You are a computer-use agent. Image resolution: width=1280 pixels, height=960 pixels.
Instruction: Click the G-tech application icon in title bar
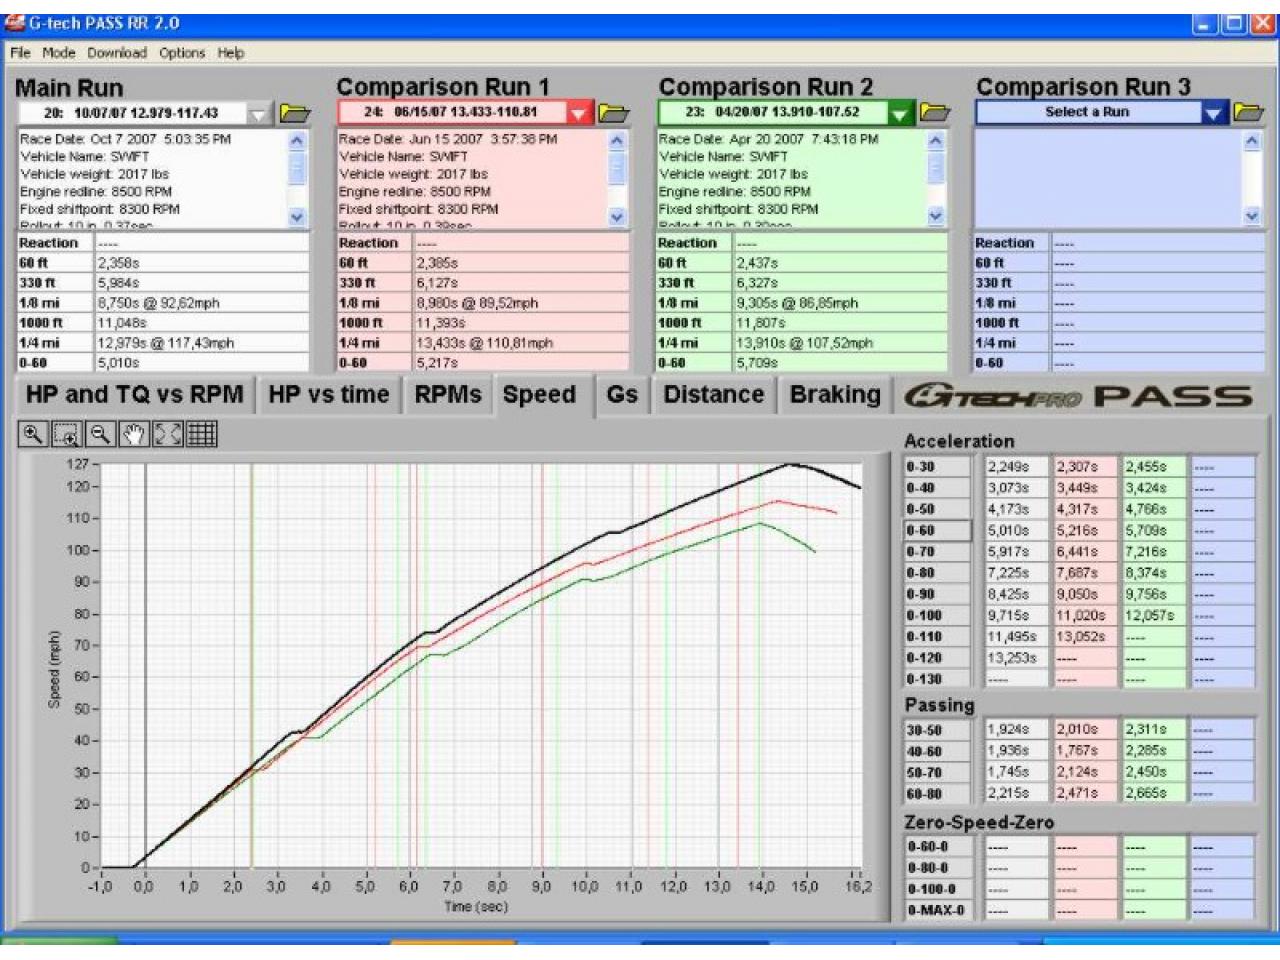point(14,23)
